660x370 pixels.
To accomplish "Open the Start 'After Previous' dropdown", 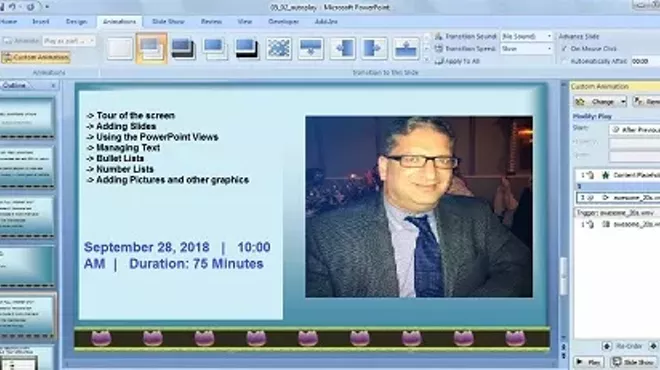I will [x=634, y=130].
